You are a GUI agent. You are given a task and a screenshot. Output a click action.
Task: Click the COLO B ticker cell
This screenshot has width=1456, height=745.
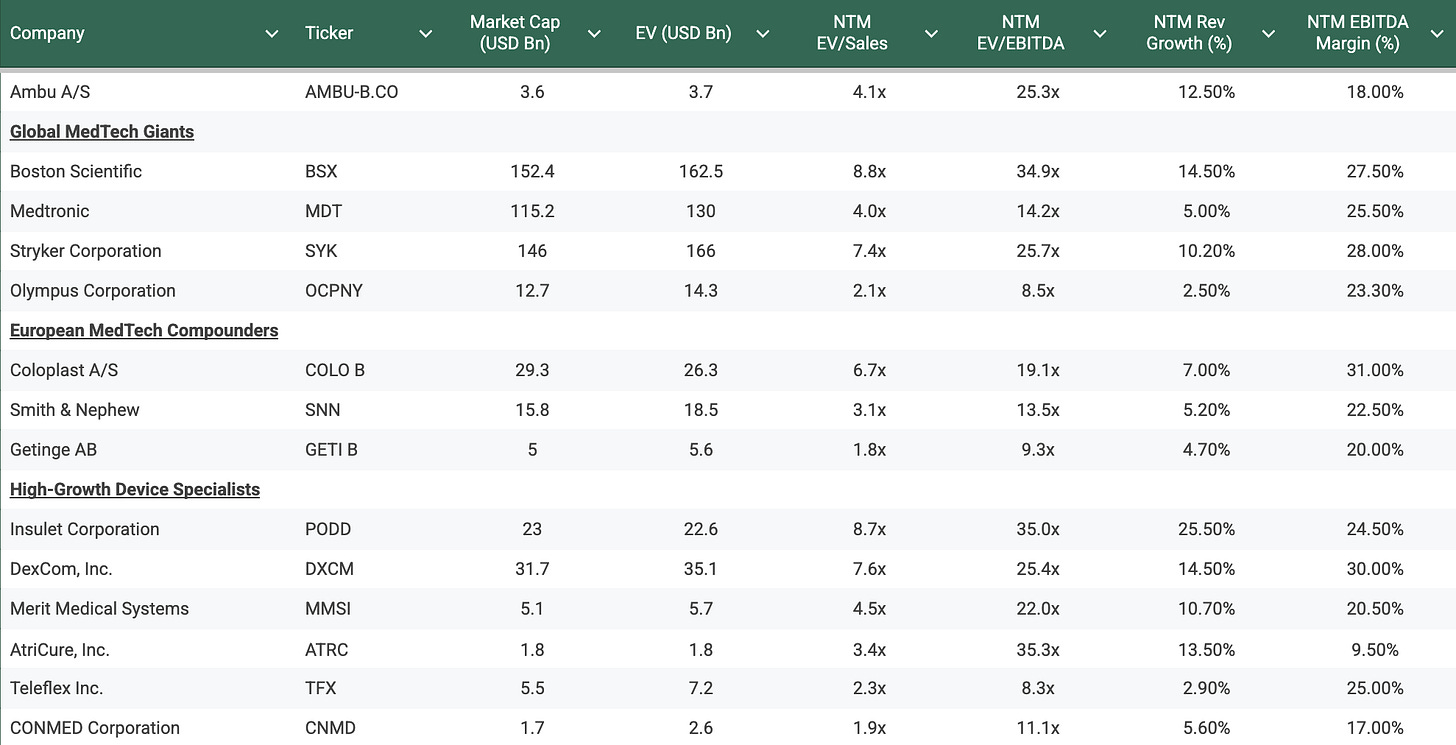point(335,370)
